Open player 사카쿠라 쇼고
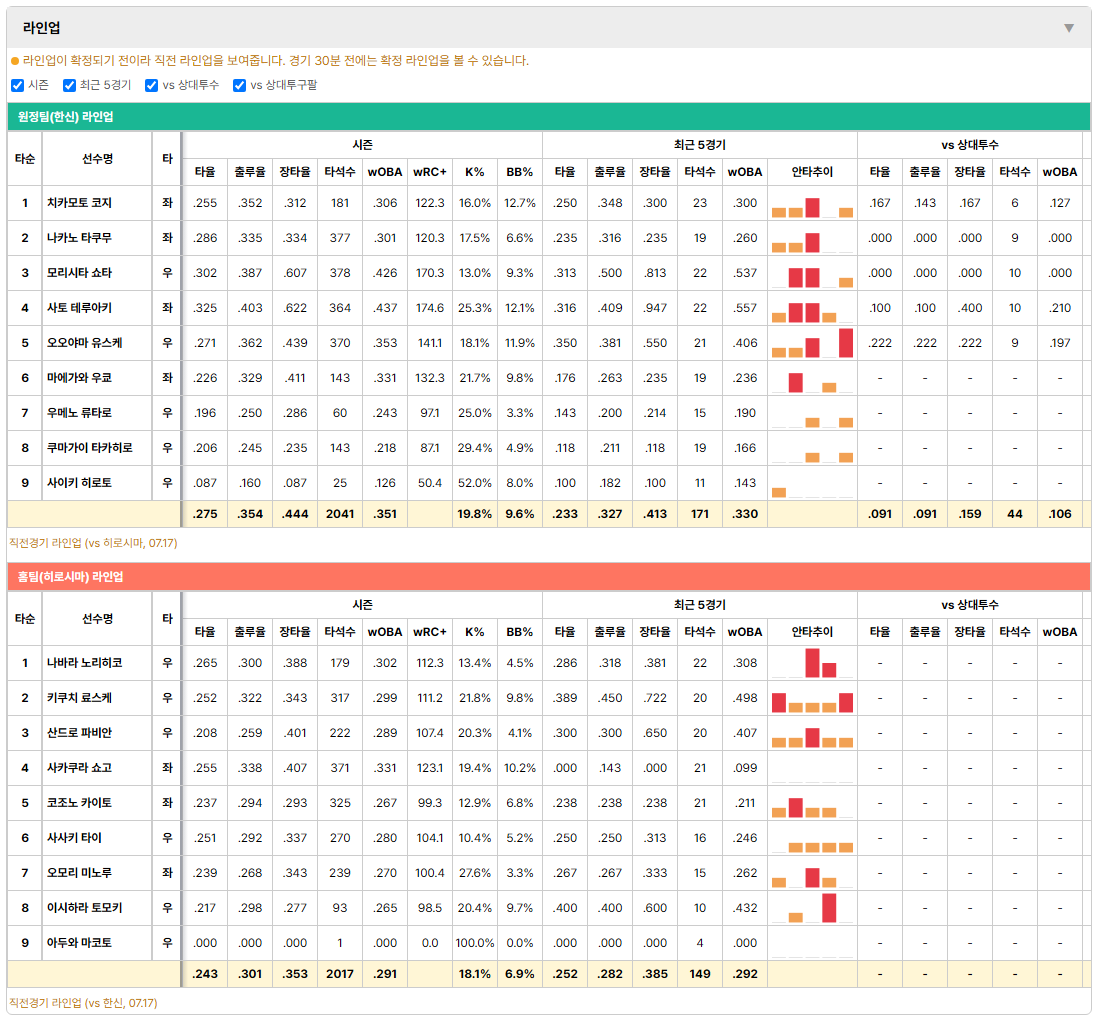Image resolution: width=1098 pixels, height=1021 pixels. point(79,768)
